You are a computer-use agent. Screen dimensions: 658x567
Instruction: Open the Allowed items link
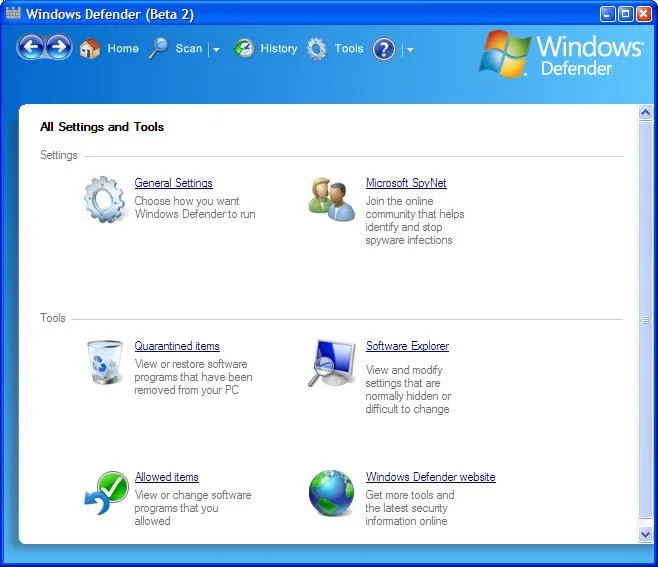[166, 477]
